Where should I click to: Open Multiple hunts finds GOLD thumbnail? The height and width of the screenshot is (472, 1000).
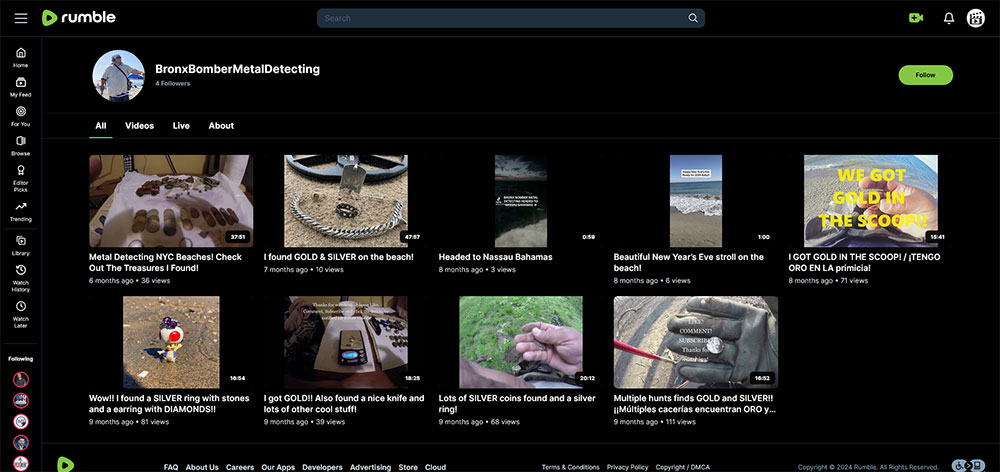pos(696,343)
